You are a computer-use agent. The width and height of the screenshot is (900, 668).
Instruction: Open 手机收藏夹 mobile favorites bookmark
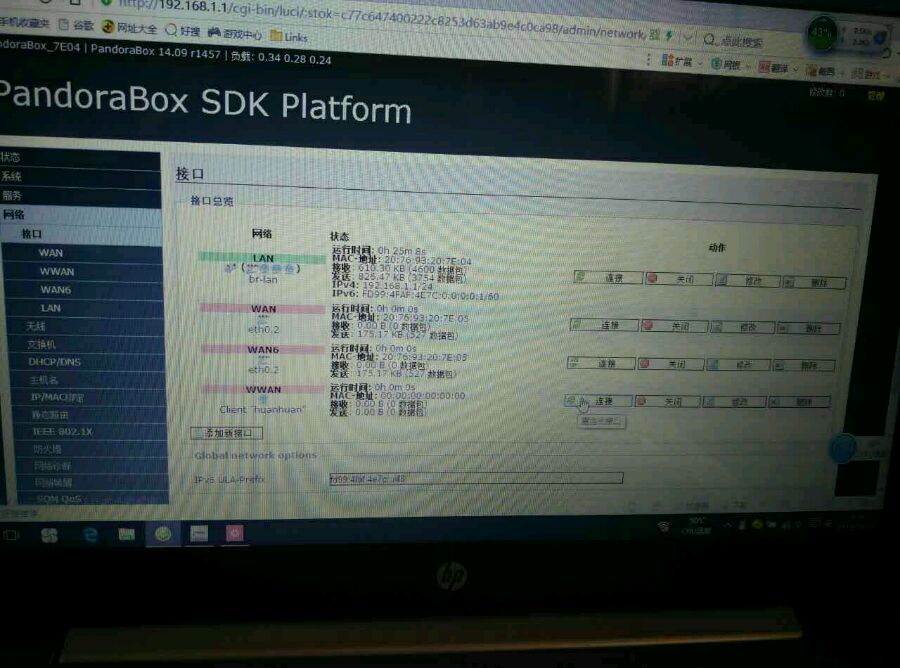25,22
